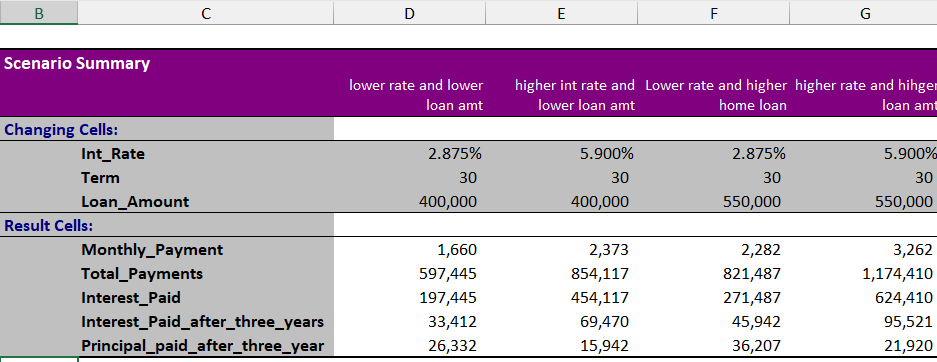Select Total_Payments value 1,174,410
937x362 pixels.
(x=898, y=274)
